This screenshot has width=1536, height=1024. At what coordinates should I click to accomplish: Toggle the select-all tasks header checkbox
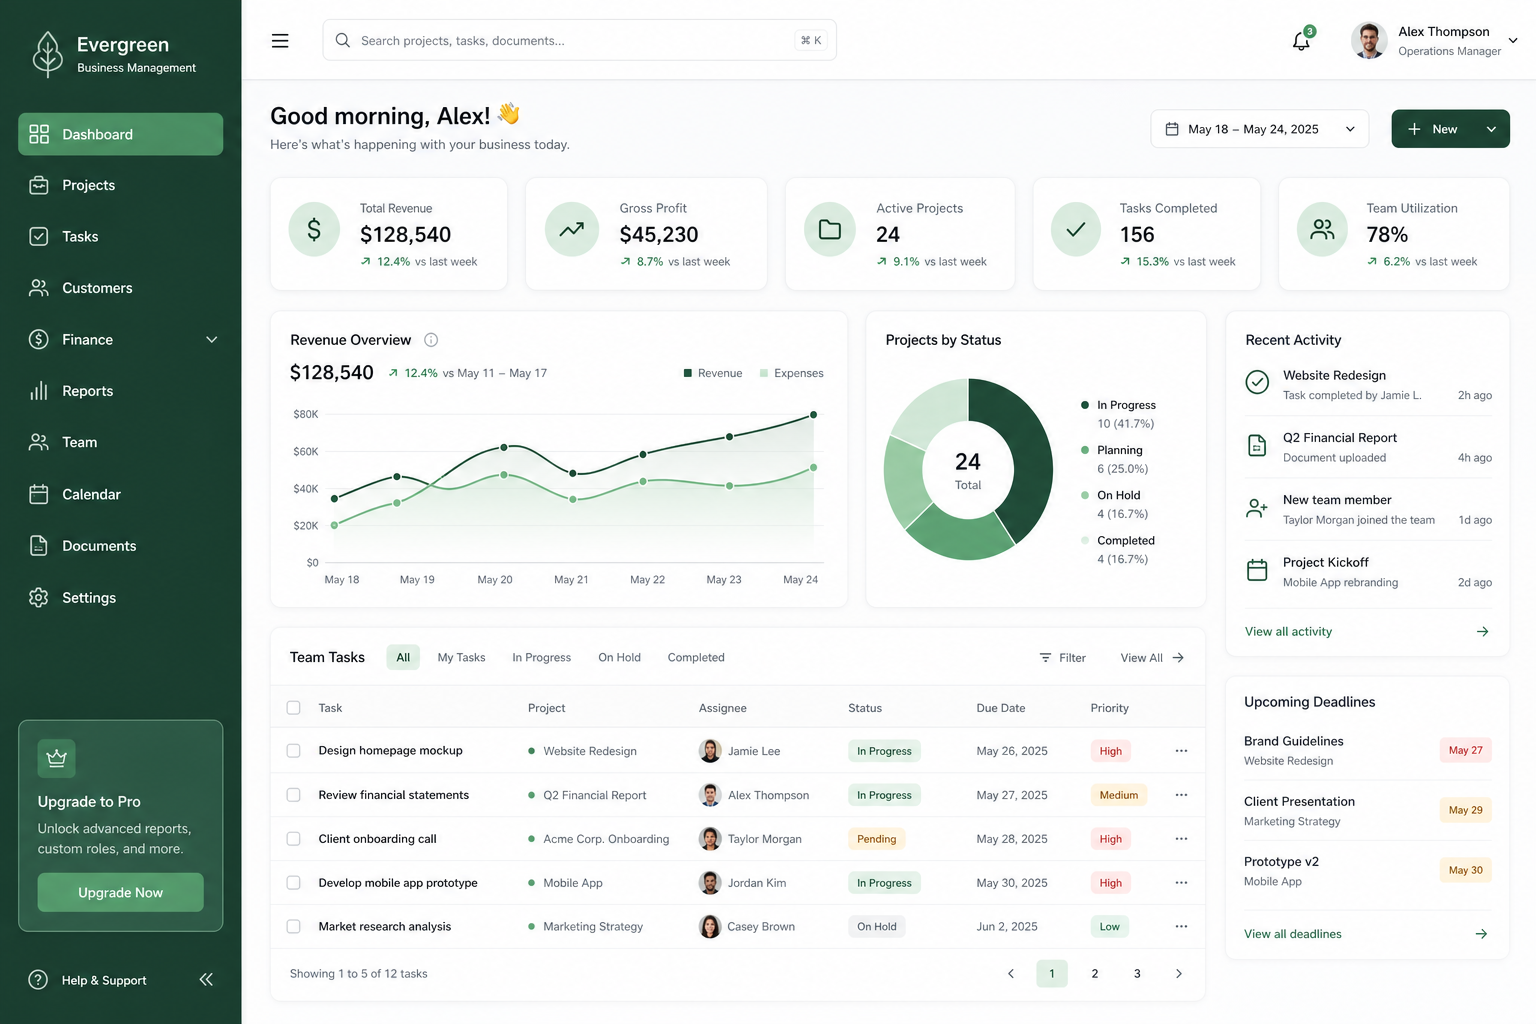click(x=293, y=708)
